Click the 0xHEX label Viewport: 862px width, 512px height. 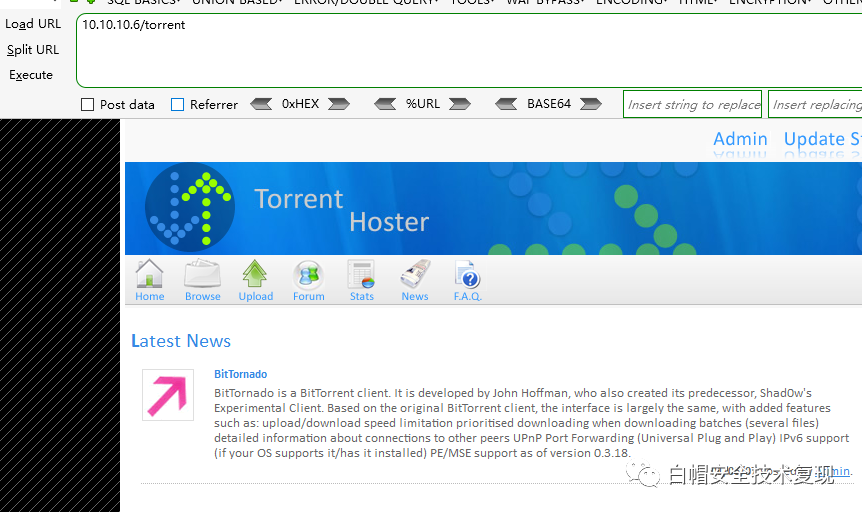pyautogui.click(x=300, y=104)
